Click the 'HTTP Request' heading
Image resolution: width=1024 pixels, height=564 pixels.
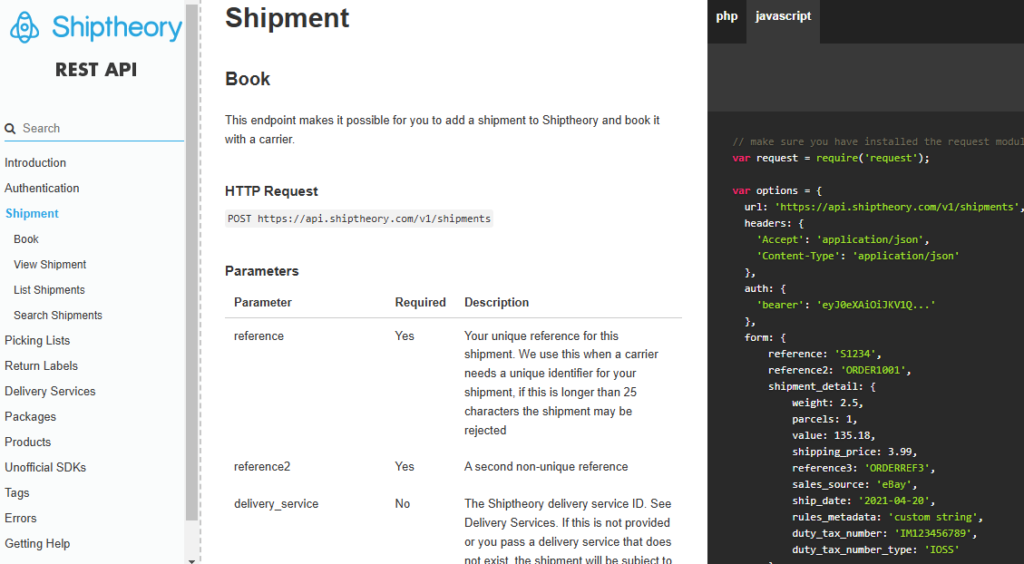[271, 191]
